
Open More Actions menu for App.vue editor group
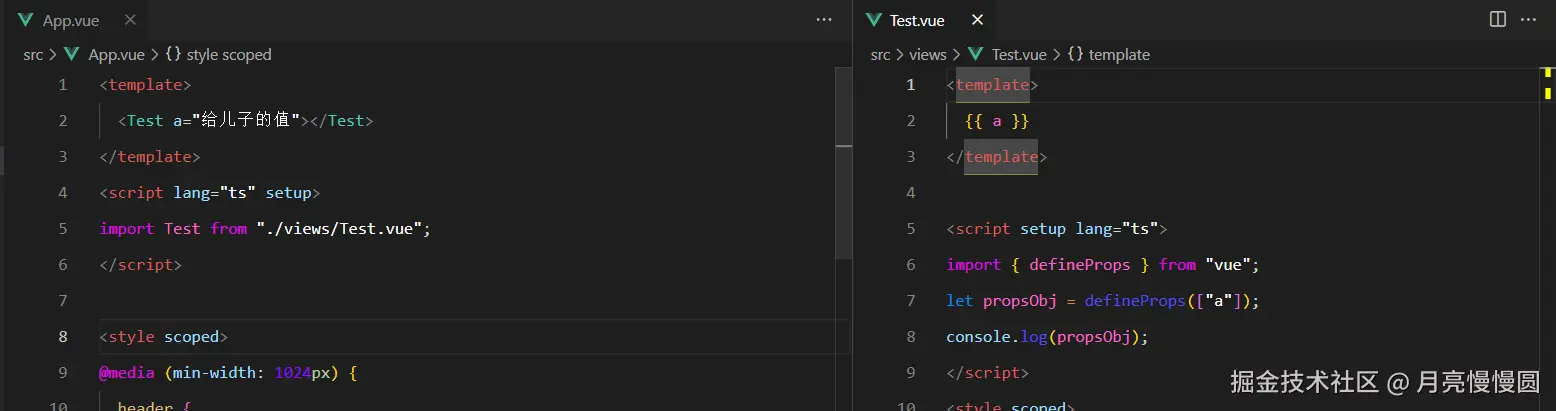click(x=824, y=19)
